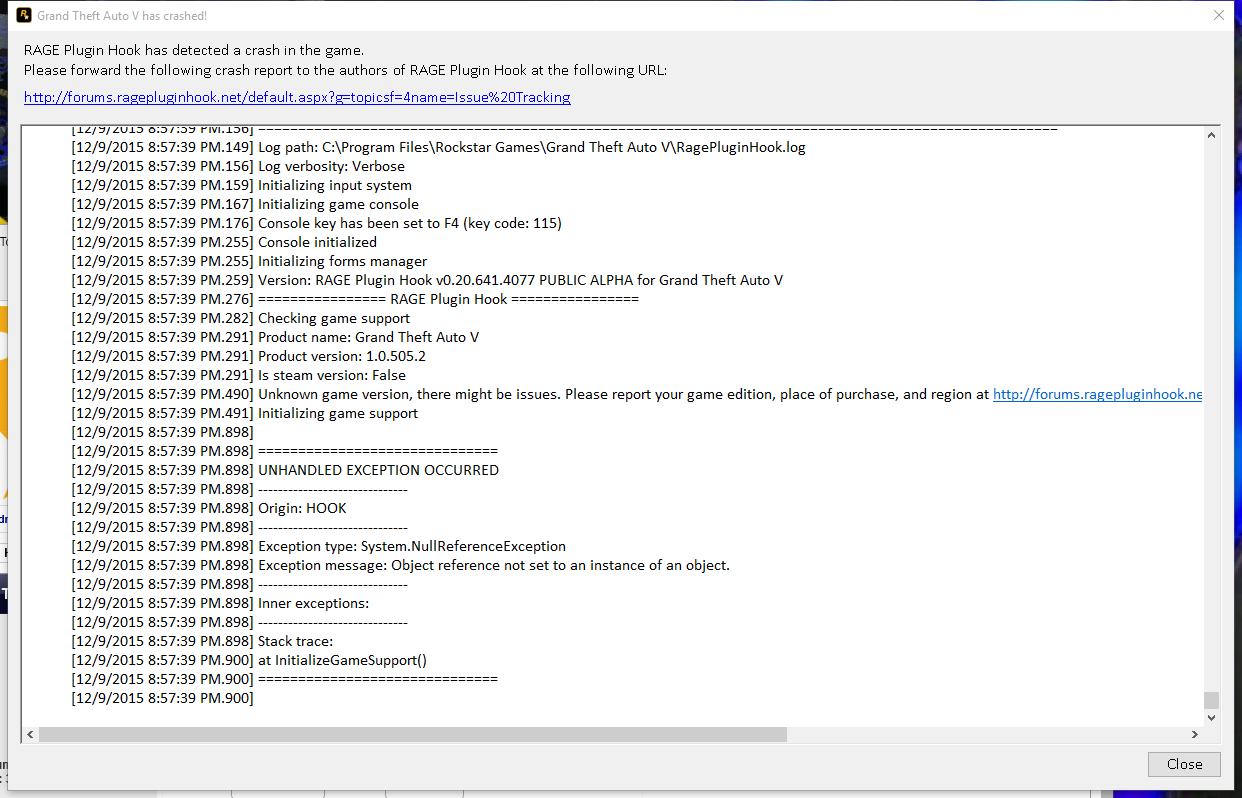Click the horizontal scrollbar thumb
Image resolution: width=1242 pixels, height=798 pixels.
412,734
